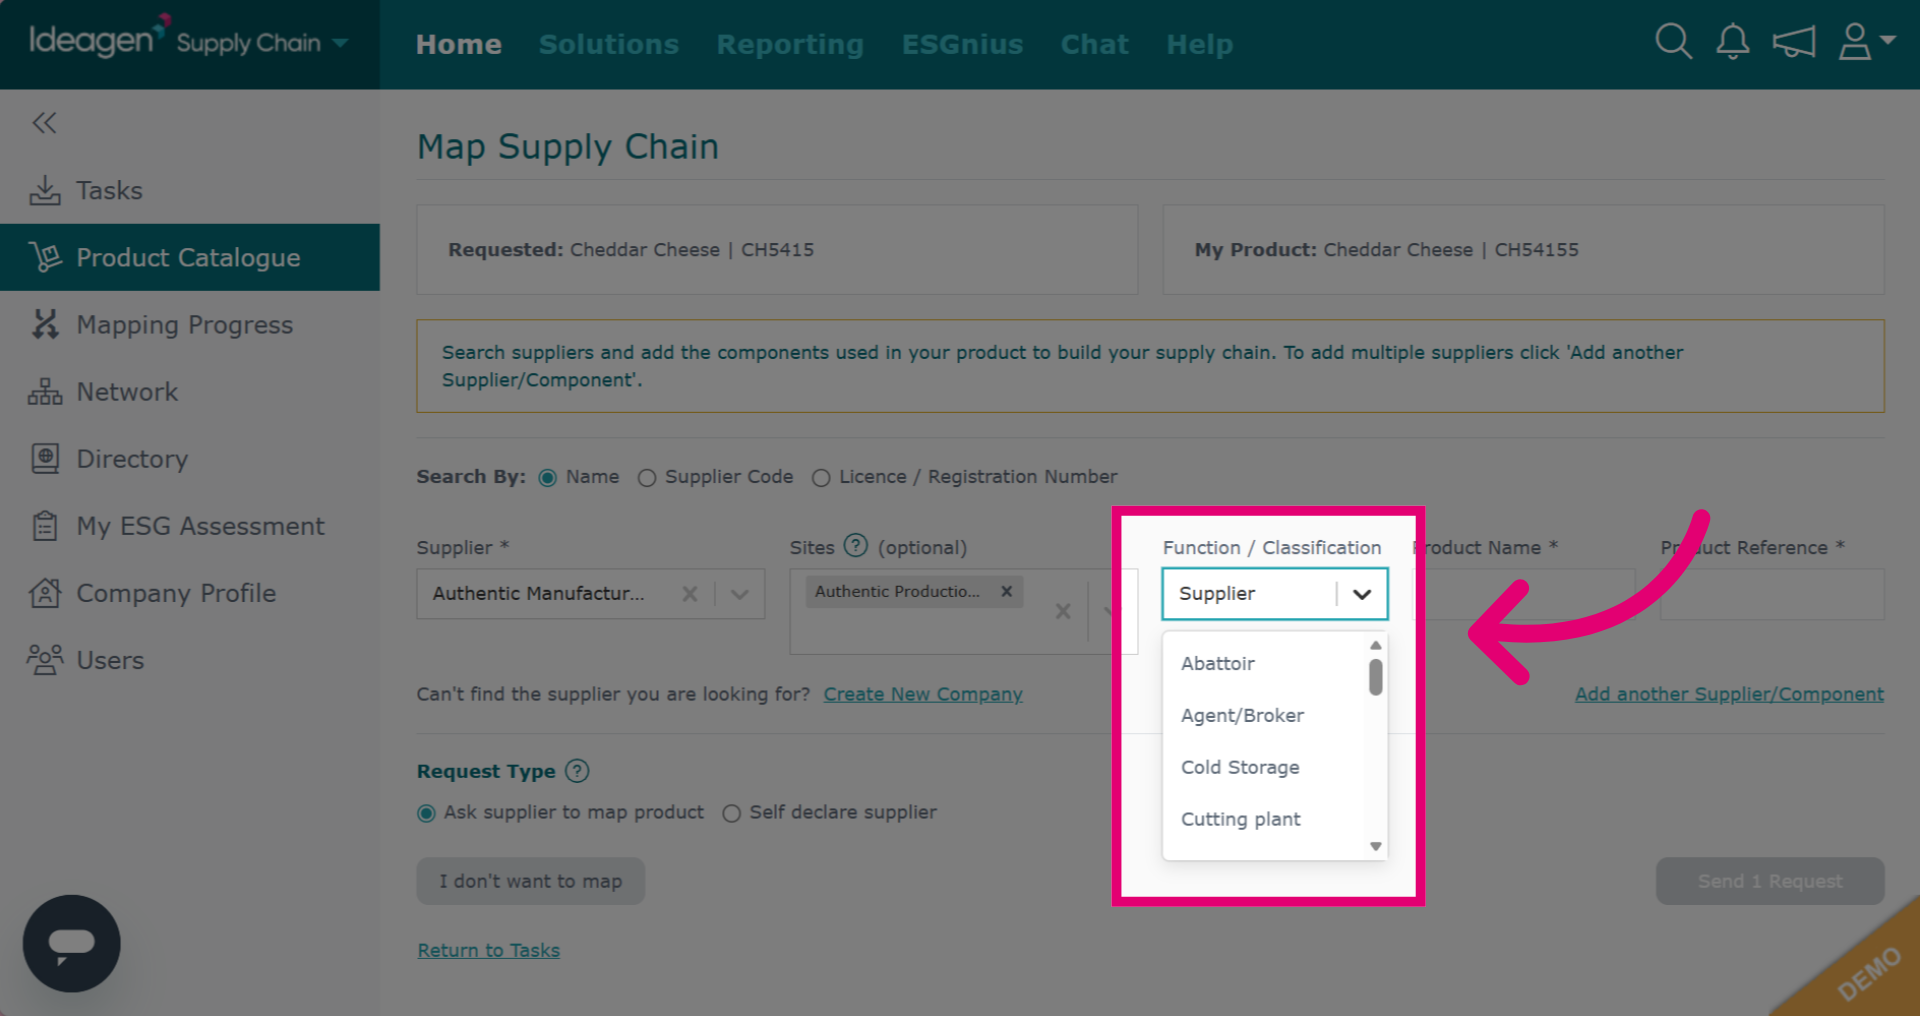1920x1016 pixels.
Task: Follow the Return to Tasks link
Action: (488, 950)
